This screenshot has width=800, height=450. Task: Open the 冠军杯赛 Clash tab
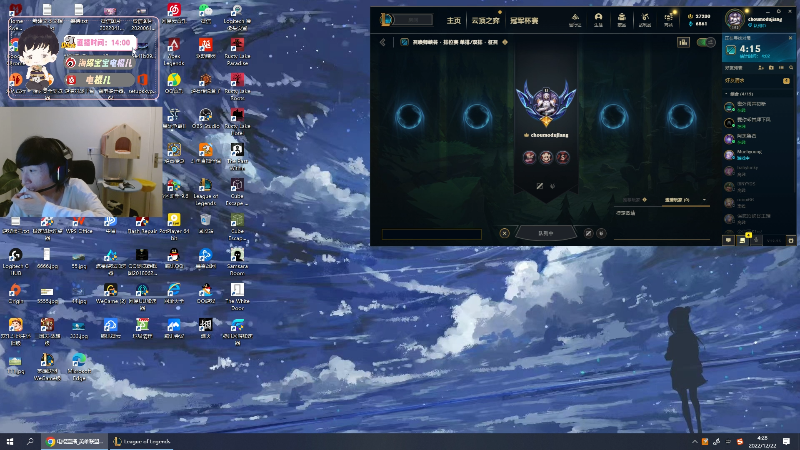pyautogui.click(x=524, y=20)
